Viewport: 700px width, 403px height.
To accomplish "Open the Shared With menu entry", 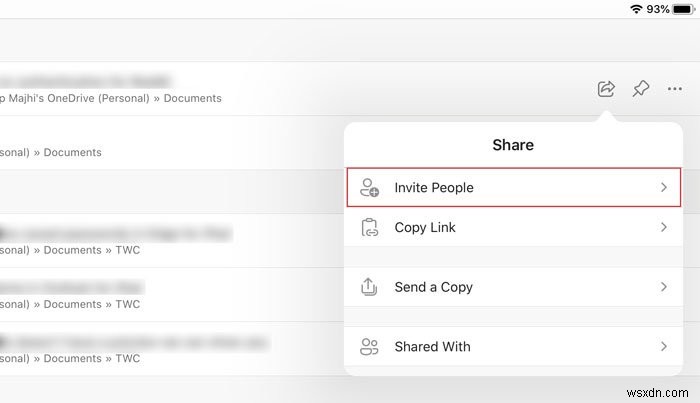I will coord(432,347).
